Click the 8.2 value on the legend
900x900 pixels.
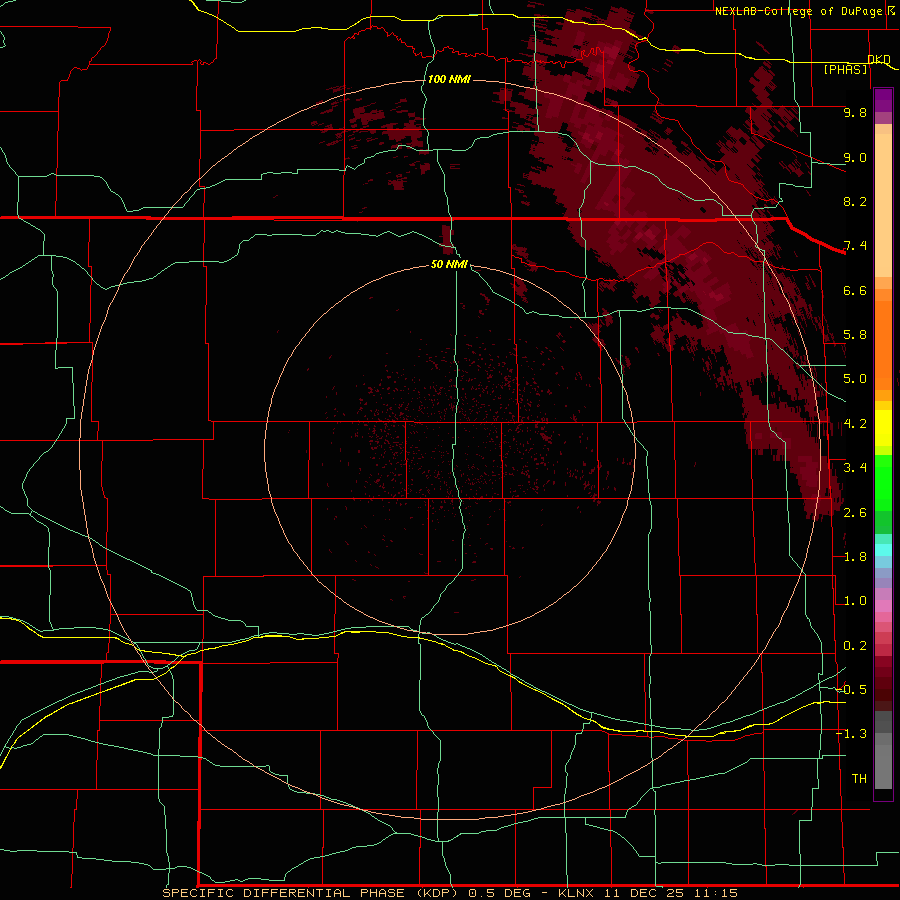tap(855, 201)
